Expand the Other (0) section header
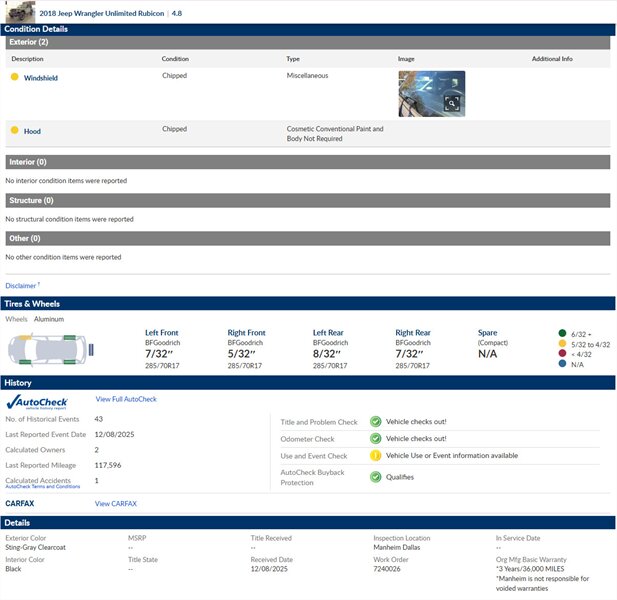This screenshot has height=600, width=617. (24, 238)
